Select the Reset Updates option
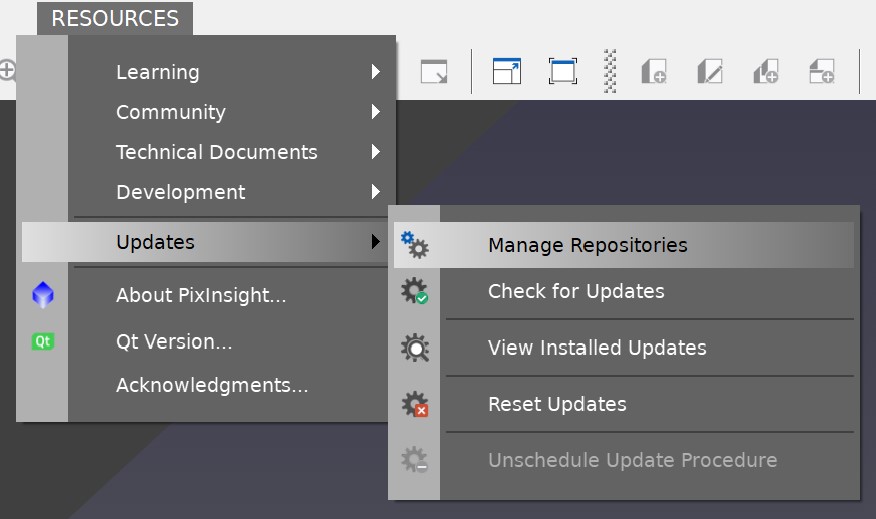The image size is (876, 519). coord(557,405)
